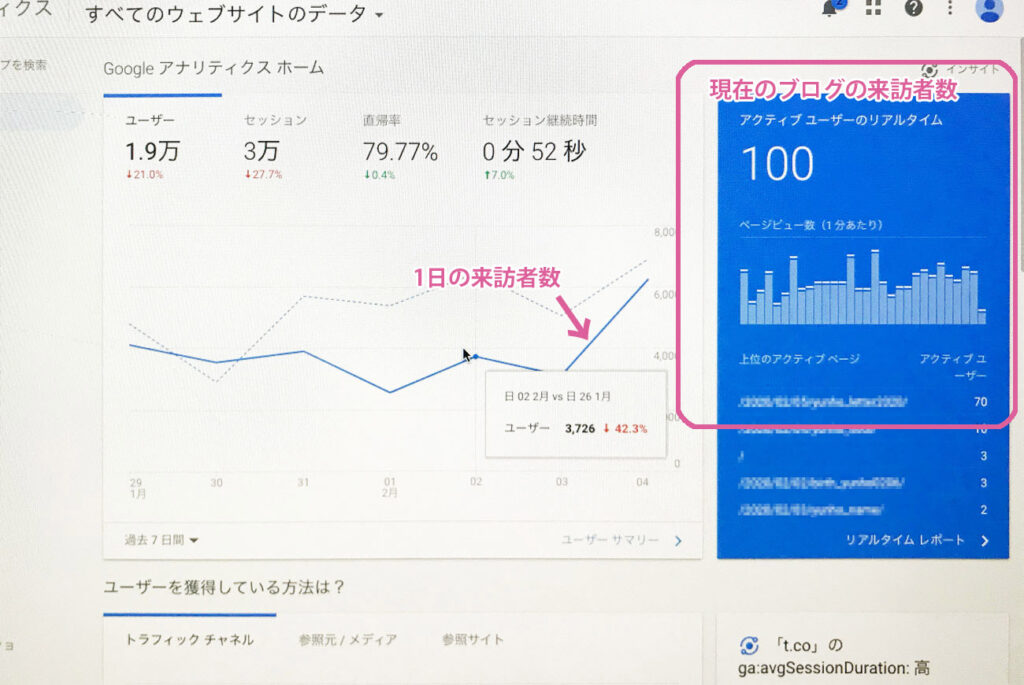Screen dimensions: 1024x685
Task: Switch to the 参照サイト tab
Action: 472,639
